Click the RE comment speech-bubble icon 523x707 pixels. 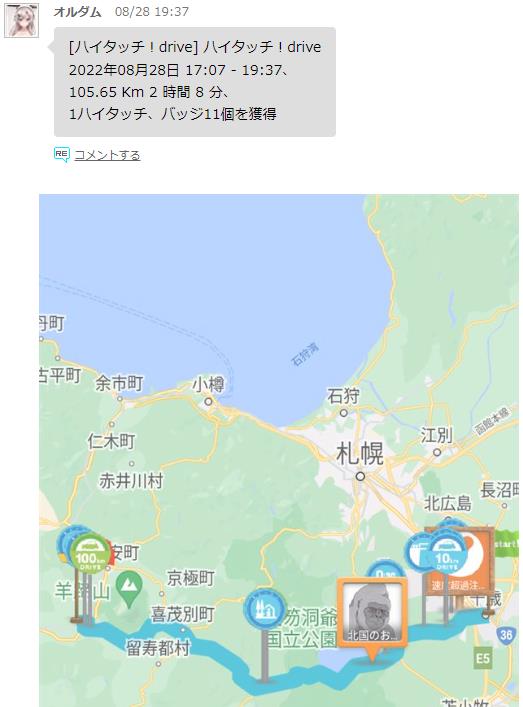62,154
